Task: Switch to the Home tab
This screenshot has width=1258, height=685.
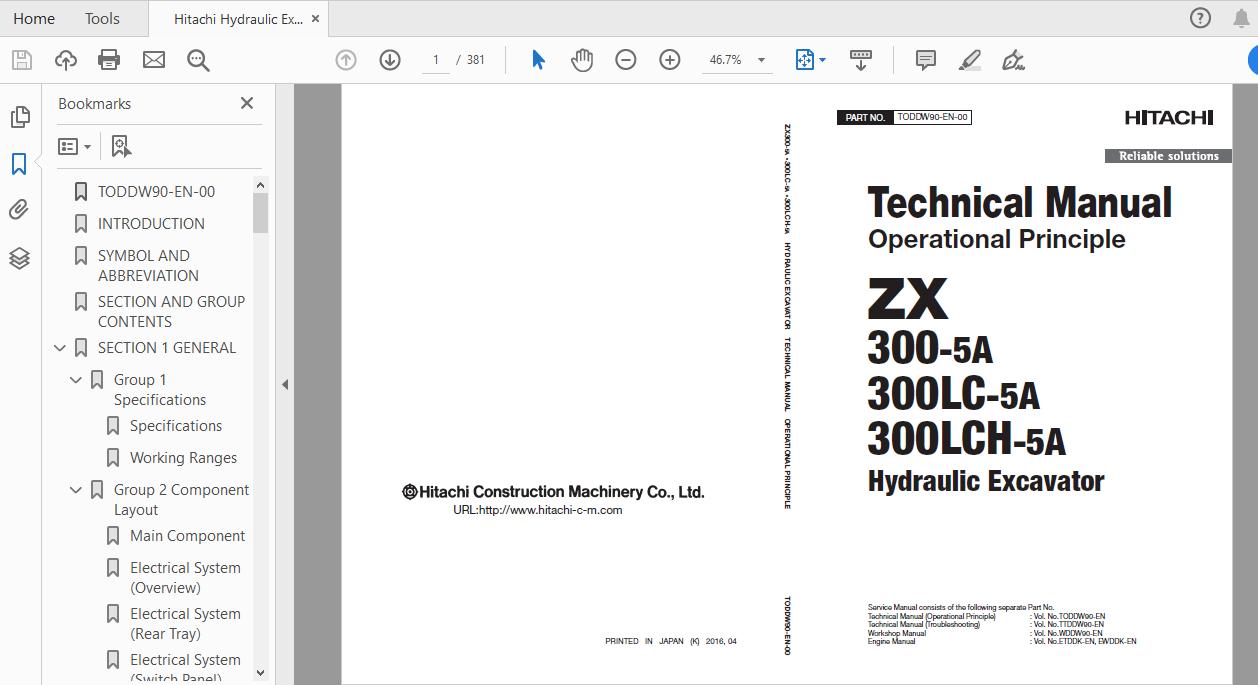Action: pyautogui.click(x=34, y=18)
